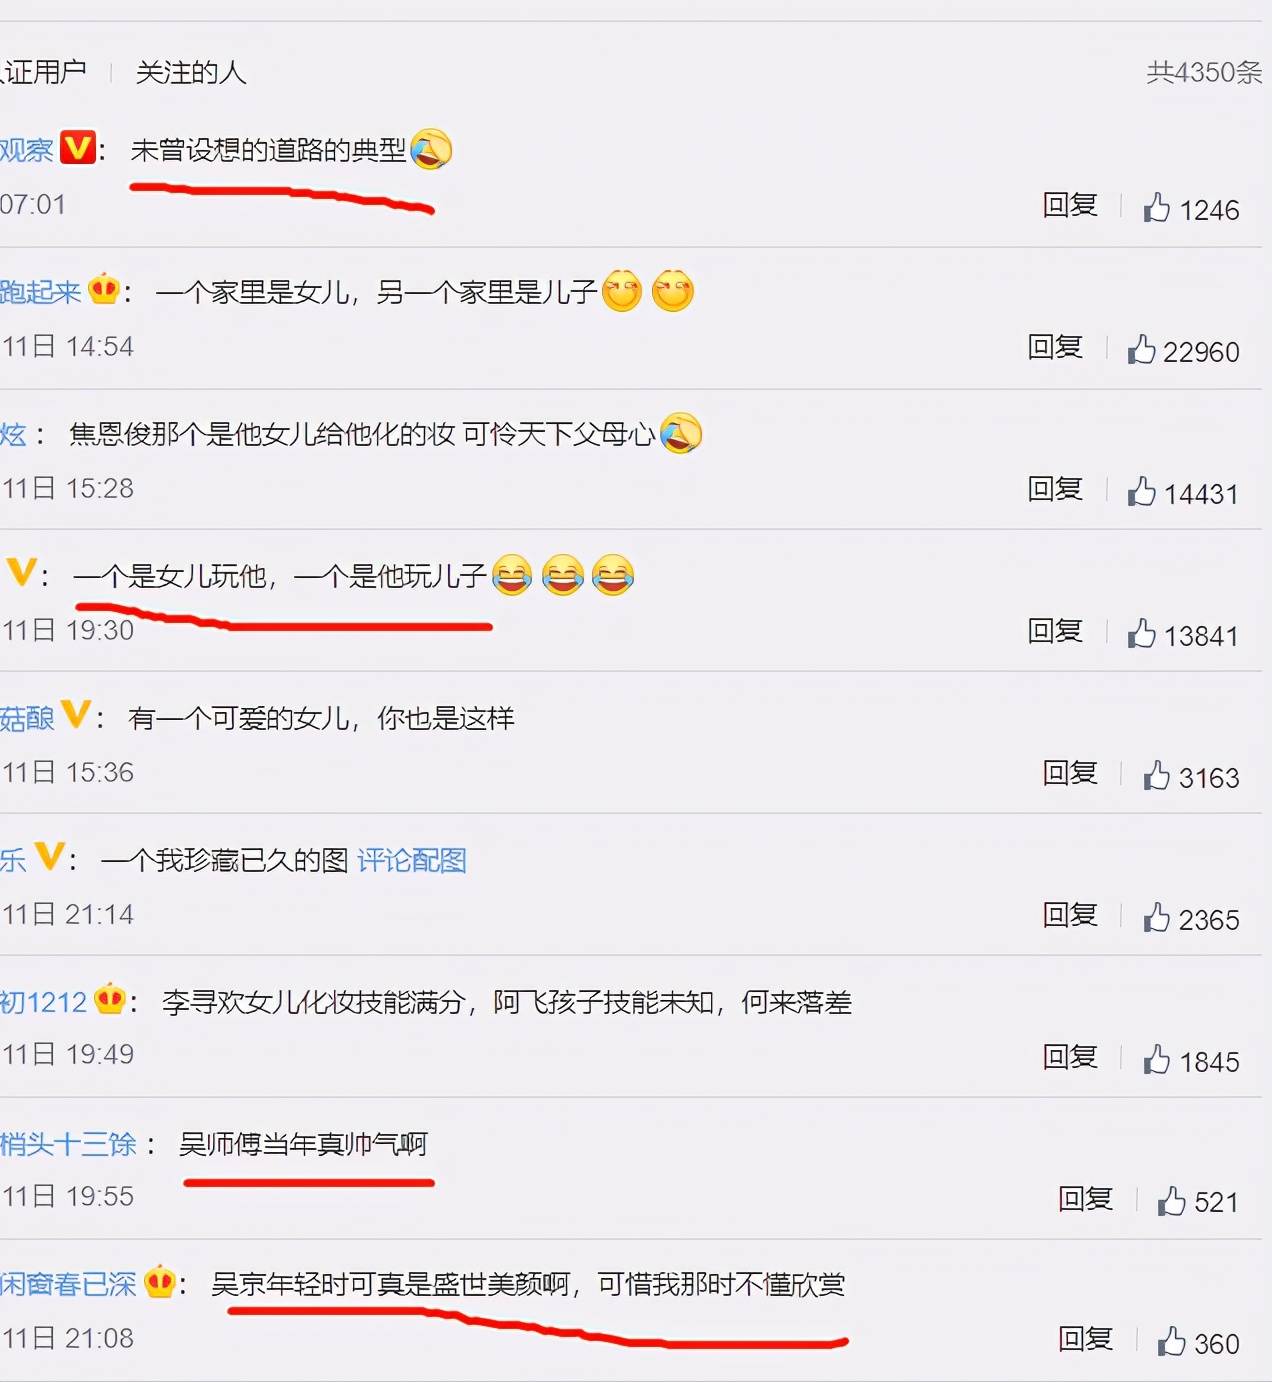Tap thumbs-up icon next to 1845
Screen dimensions: 1272x1382
[1156, 1059]
